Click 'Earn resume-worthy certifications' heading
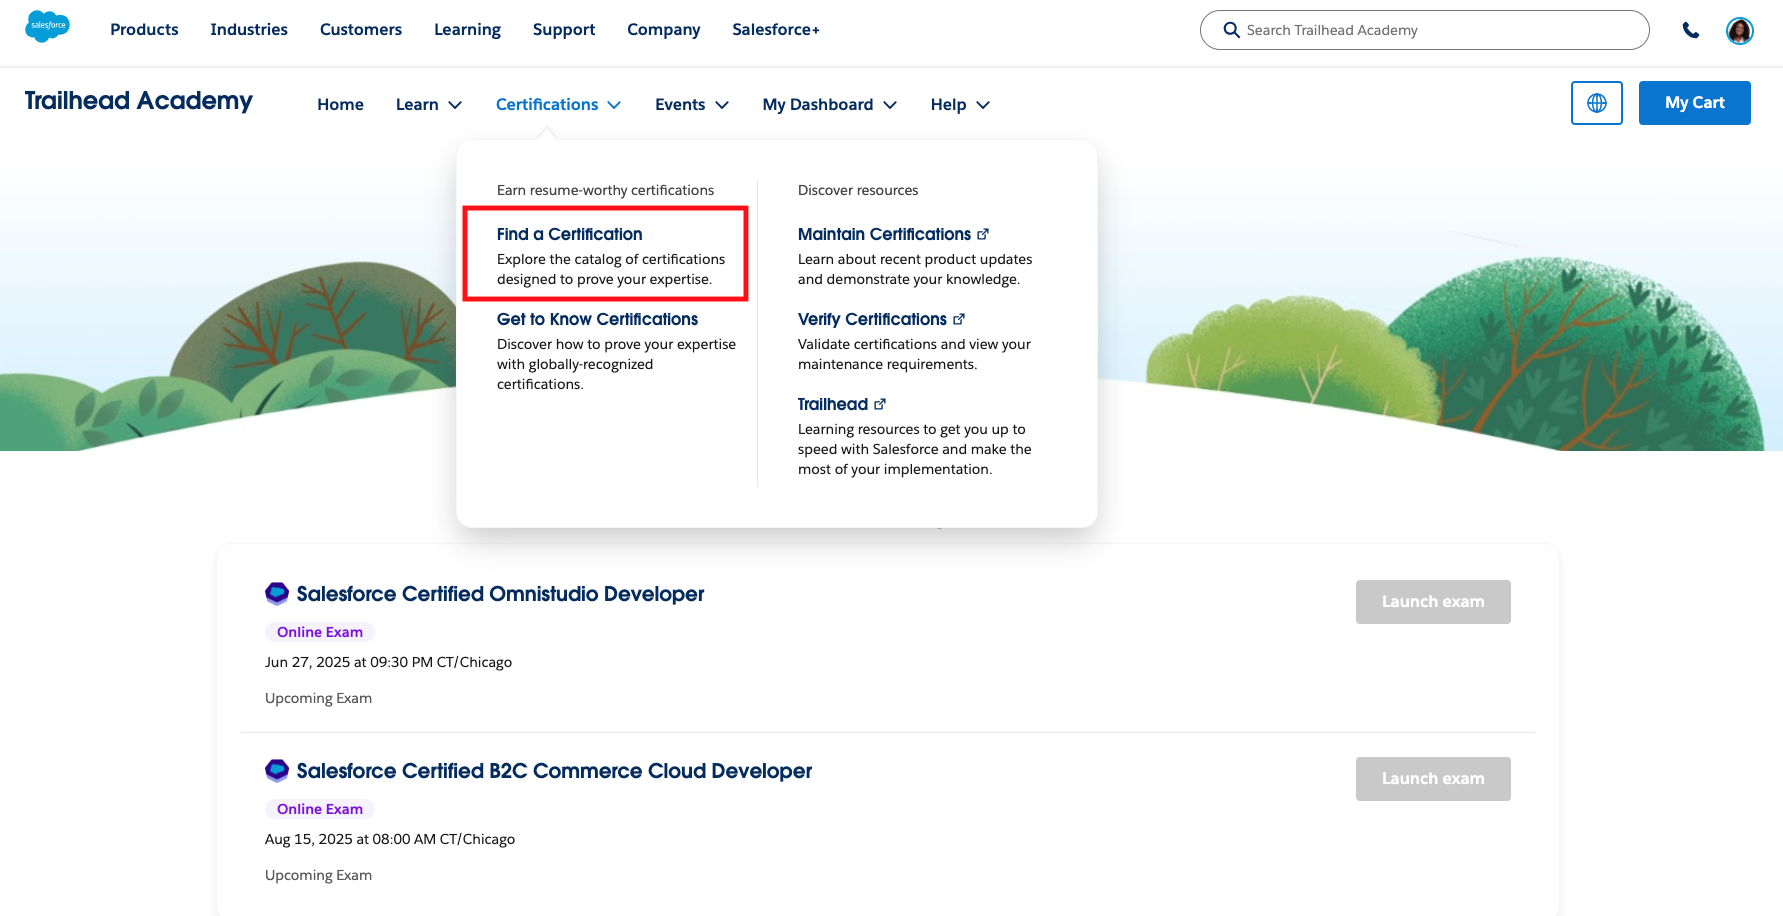 coord(605,190)
